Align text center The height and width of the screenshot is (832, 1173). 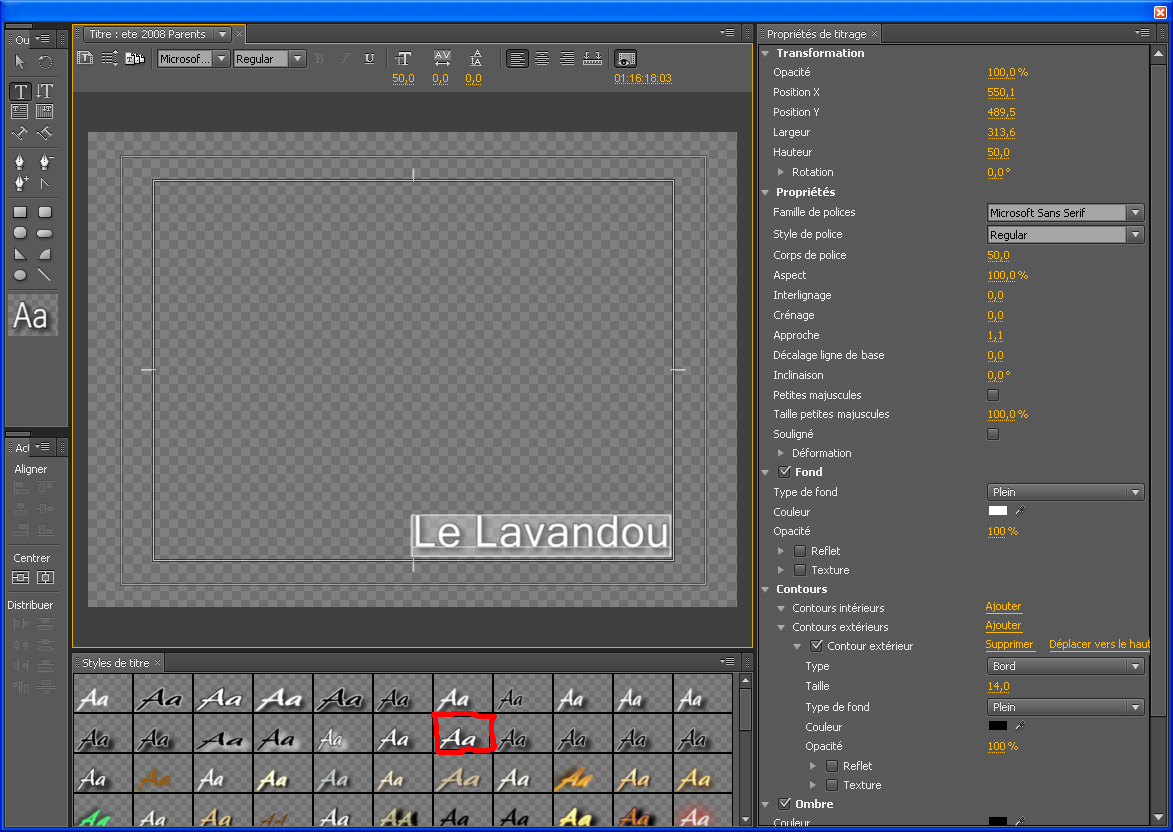tap(542, 58)
